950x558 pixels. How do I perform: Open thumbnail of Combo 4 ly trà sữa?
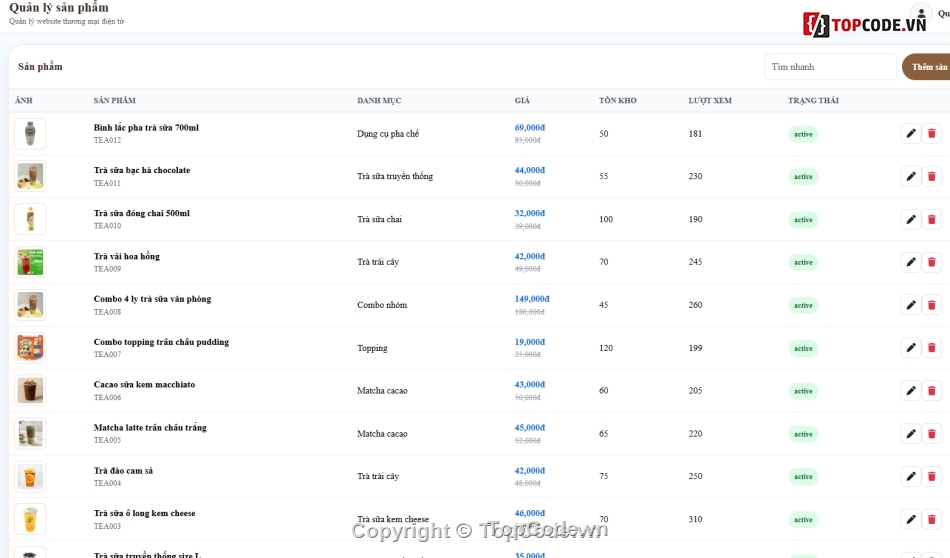click(30, 305)
